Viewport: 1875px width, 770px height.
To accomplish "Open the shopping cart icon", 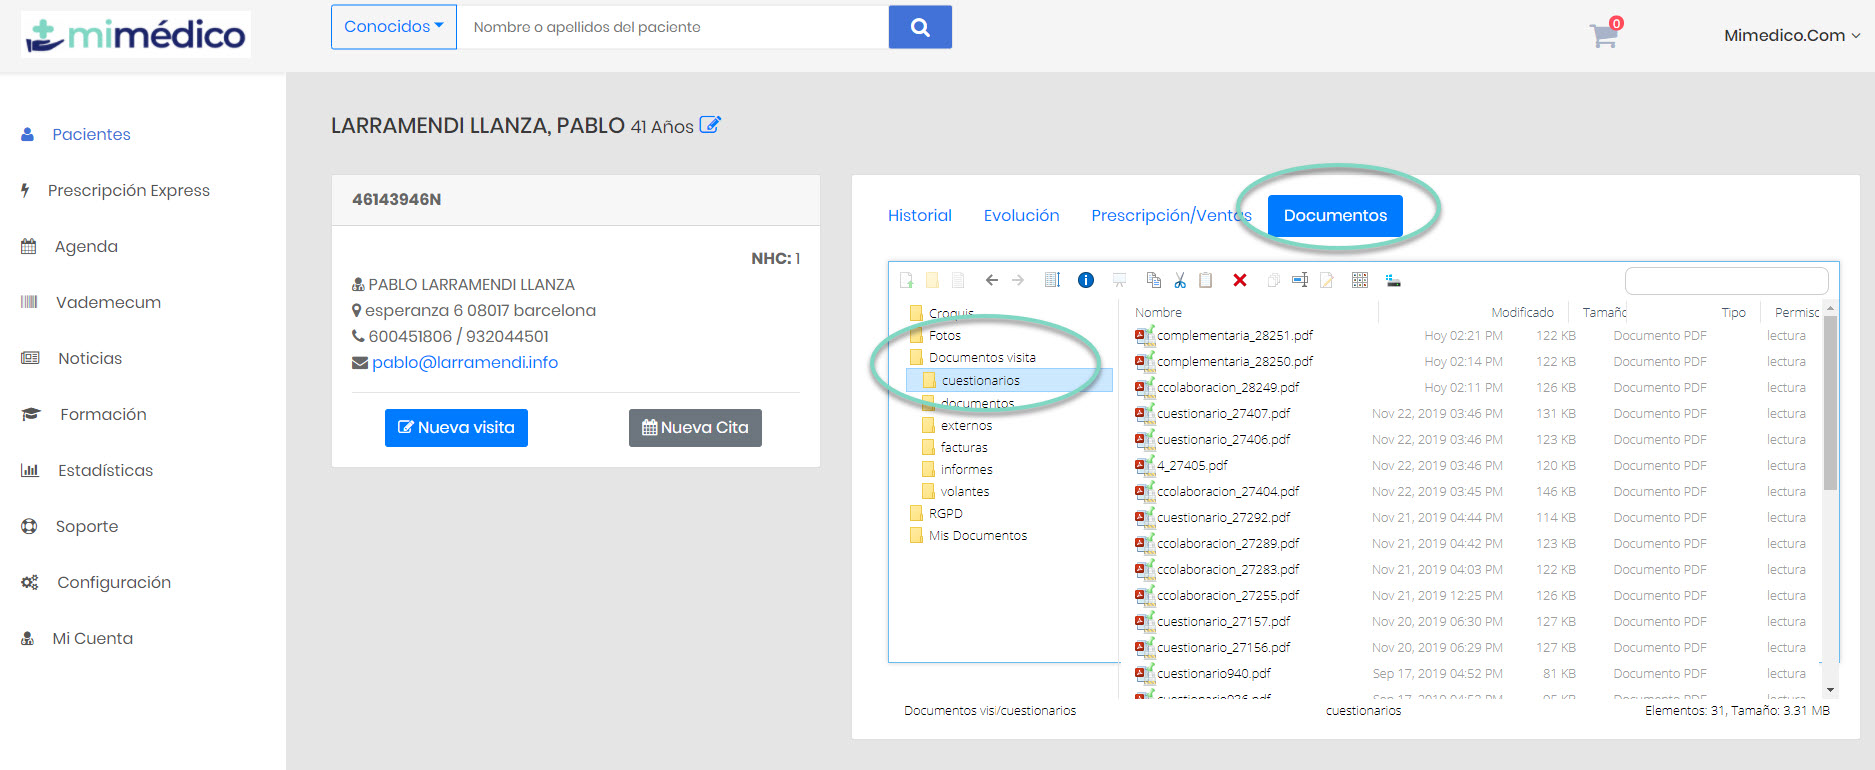I will pyautogui.click(x=1604, y=36).
